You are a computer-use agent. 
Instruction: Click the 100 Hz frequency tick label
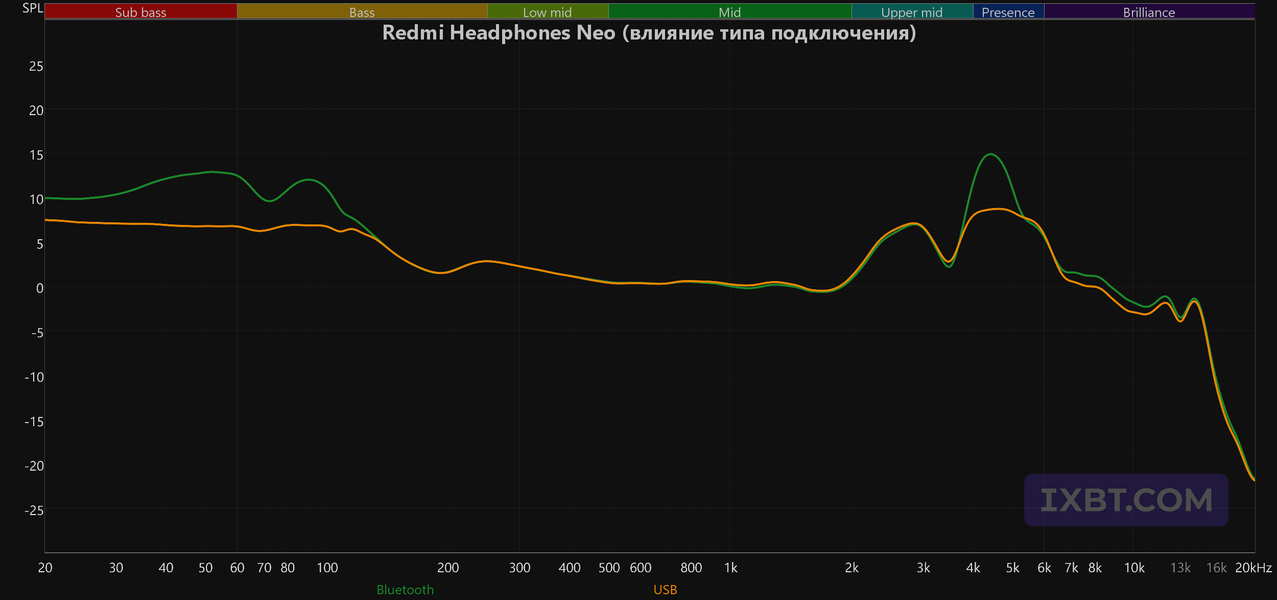327,568
